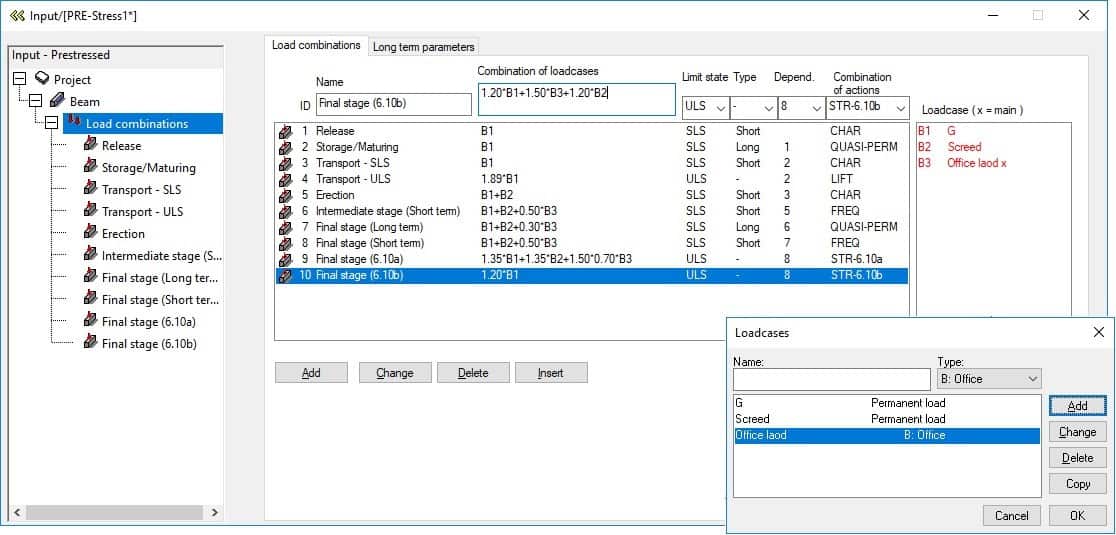Select Intermediate stage (Short term) list row
The width and height of the screenshot is (1116, 535).
click(591, 211)
